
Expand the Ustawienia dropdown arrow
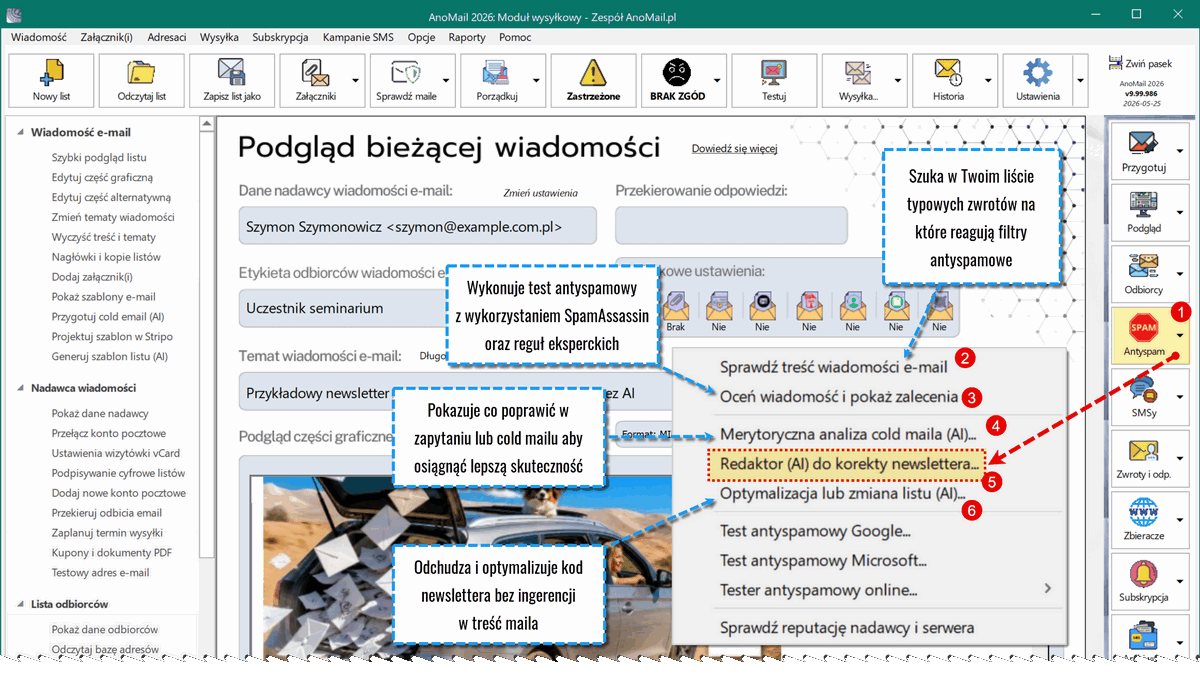(x=1079, y=80)
